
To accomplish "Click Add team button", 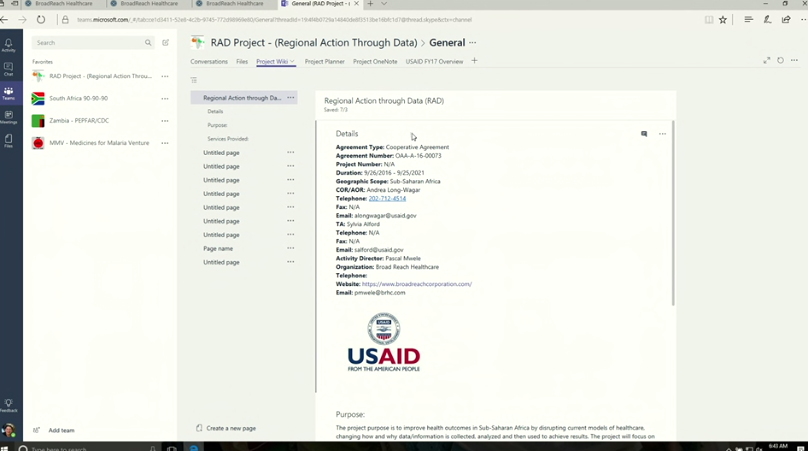I will point(55,430).
